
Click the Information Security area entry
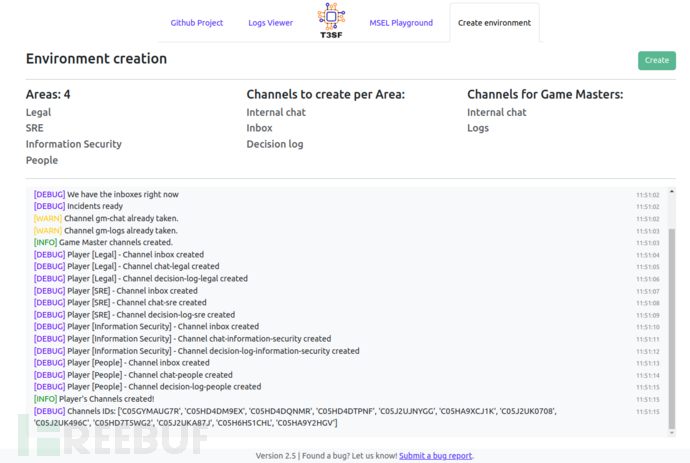pyautogui.click(x=74, y=145)
